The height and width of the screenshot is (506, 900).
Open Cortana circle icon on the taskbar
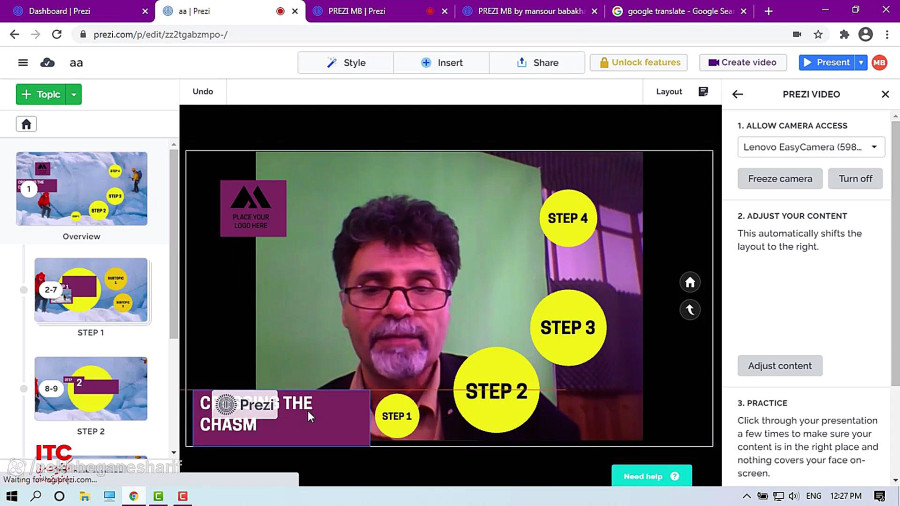coord(59,496)
